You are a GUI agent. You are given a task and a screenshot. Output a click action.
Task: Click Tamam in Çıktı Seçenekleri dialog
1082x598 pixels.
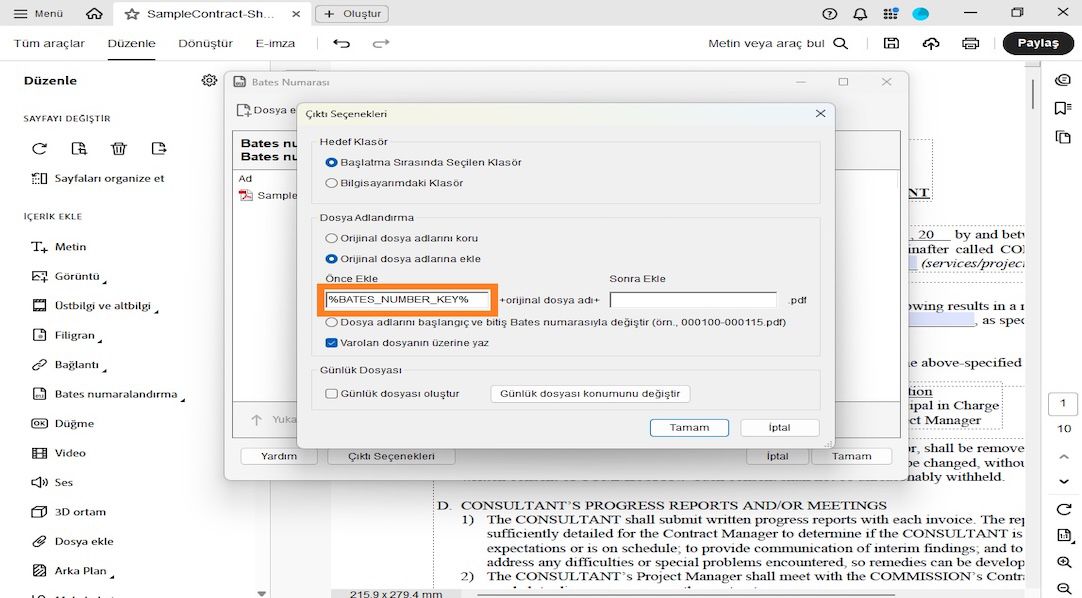(689, 428)
